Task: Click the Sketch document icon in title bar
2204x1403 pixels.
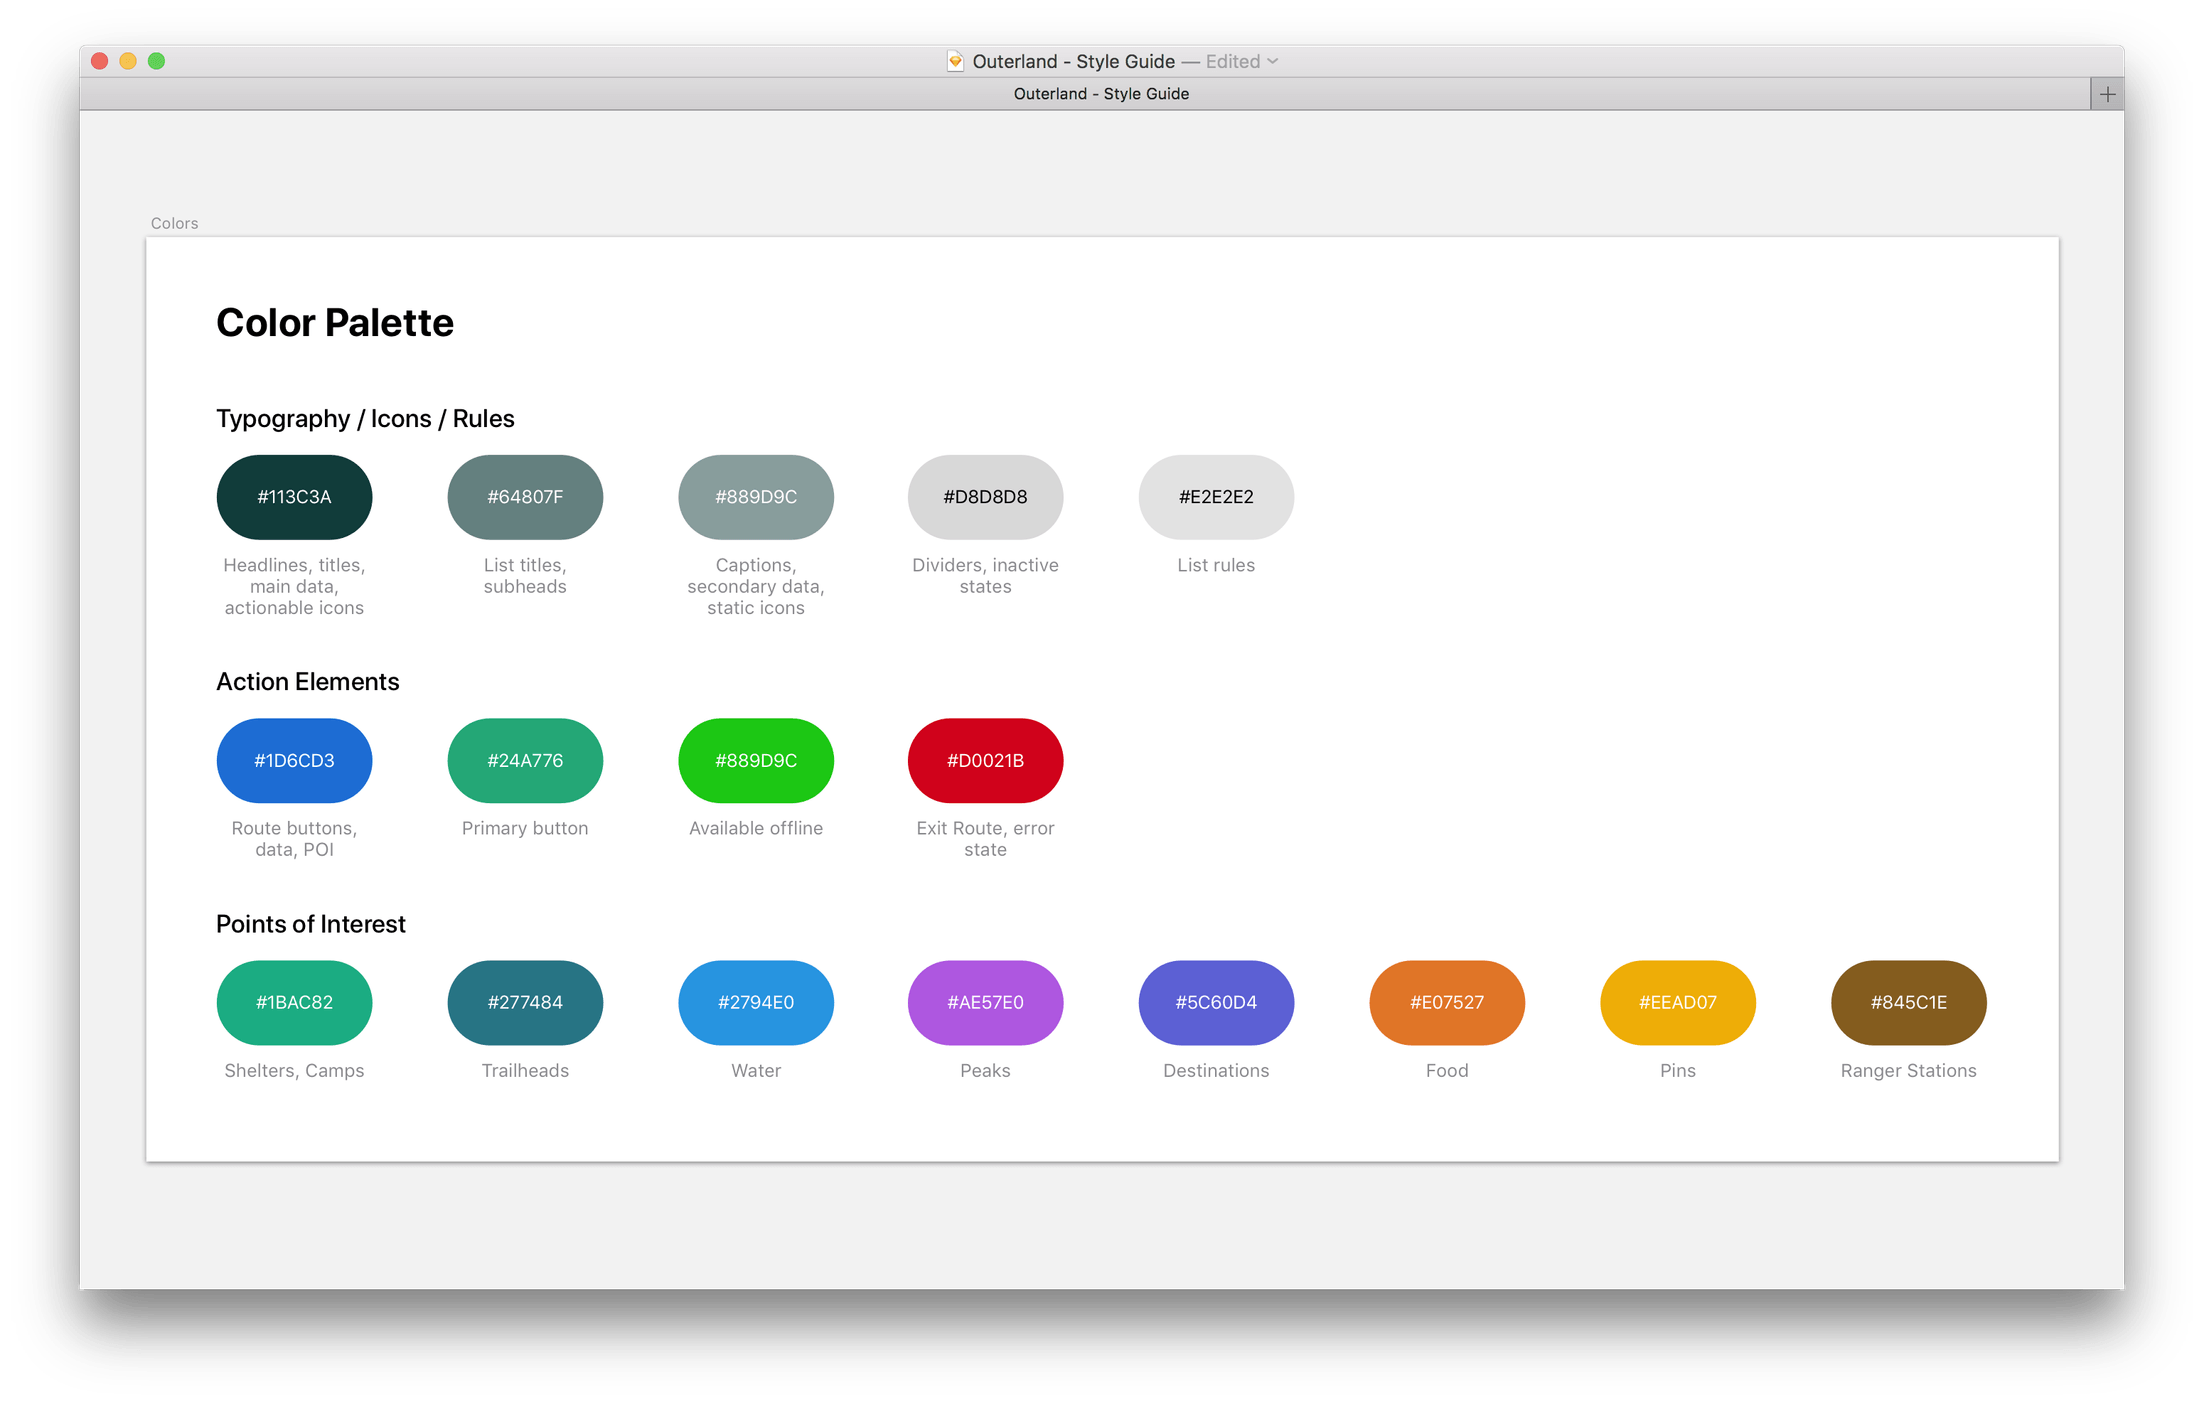Action: click(x=955, y=61)
